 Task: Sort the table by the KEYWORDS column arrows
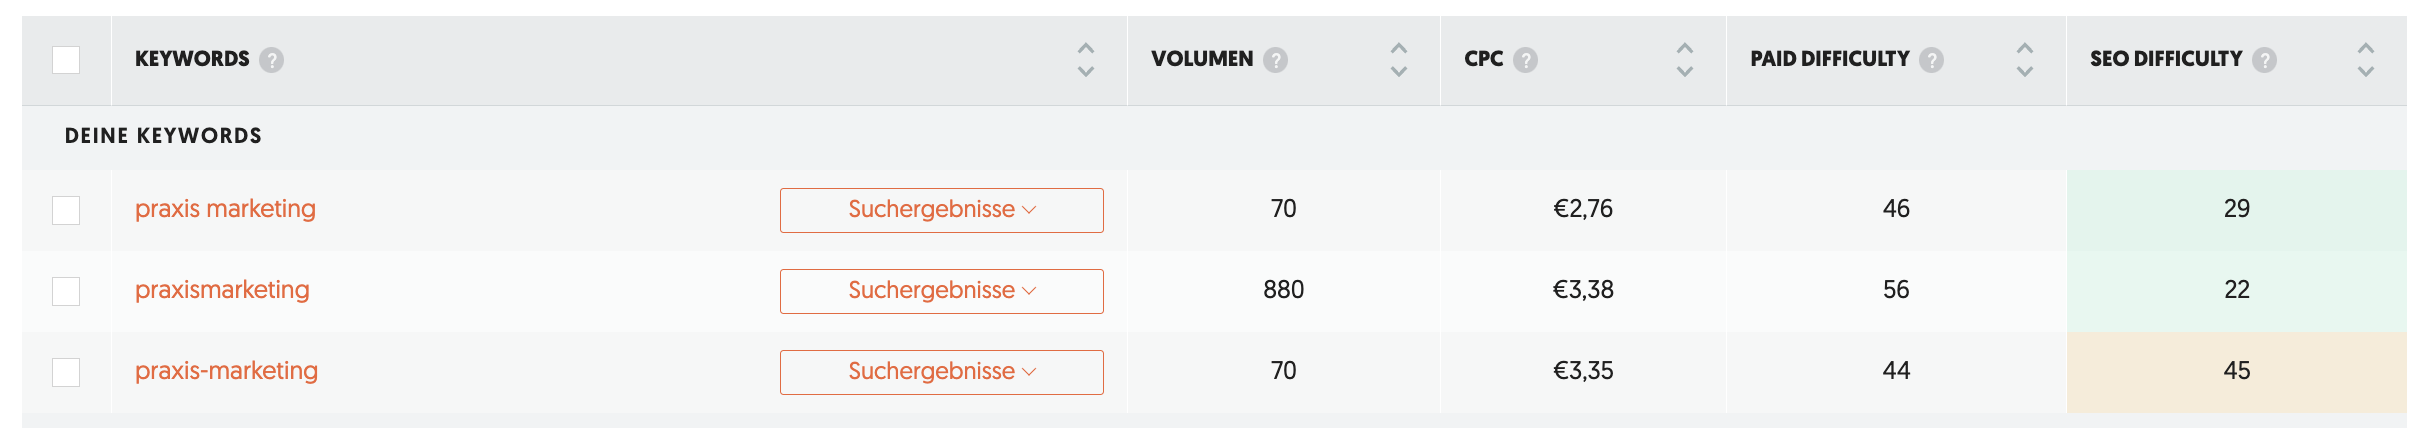1085,60
